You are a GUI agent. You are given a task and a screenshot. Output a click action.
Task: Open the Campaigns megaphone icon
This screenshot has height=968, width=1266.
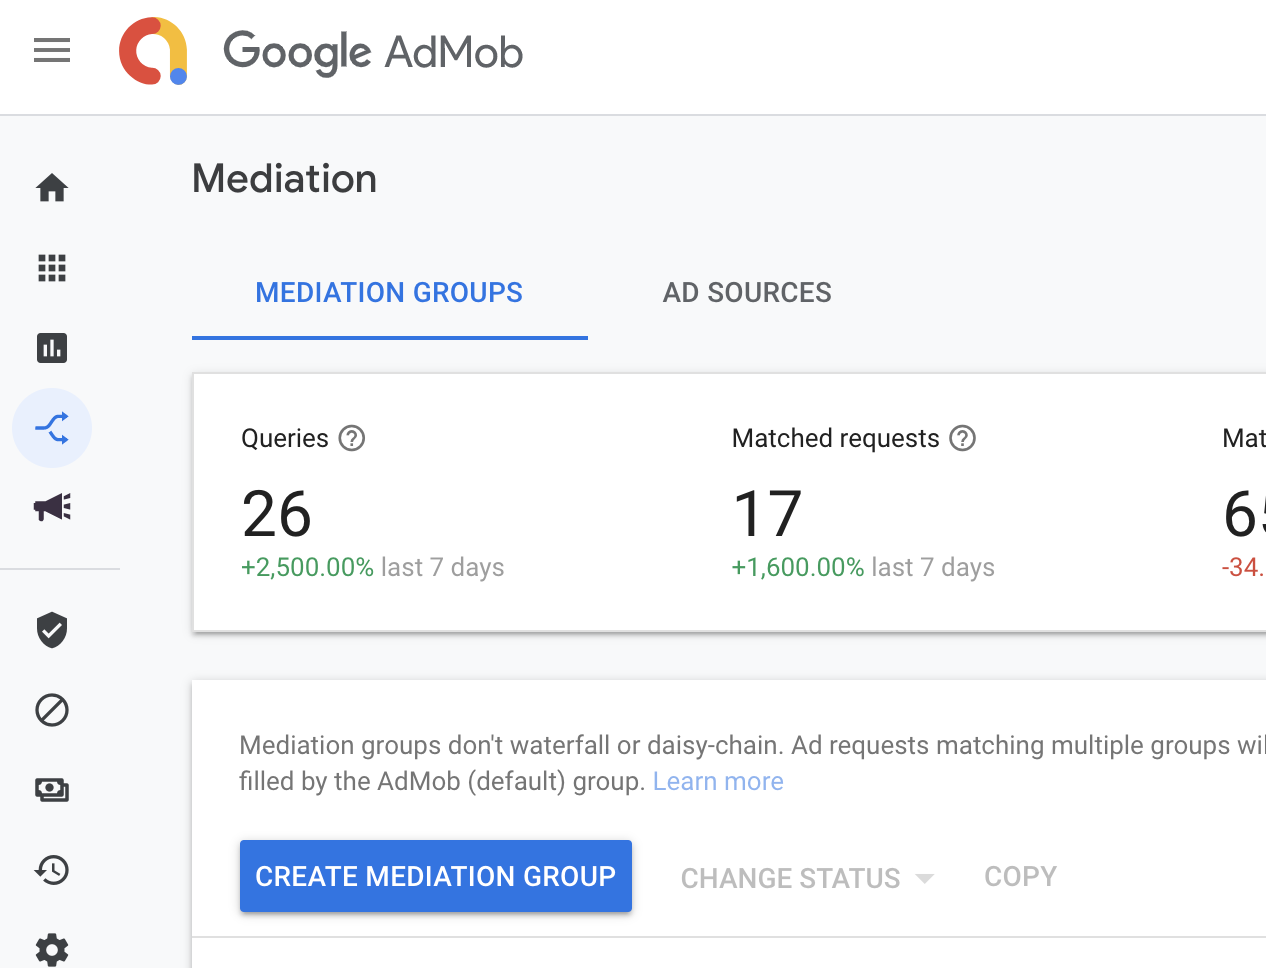pyautogui.click(x=51, y=507)
